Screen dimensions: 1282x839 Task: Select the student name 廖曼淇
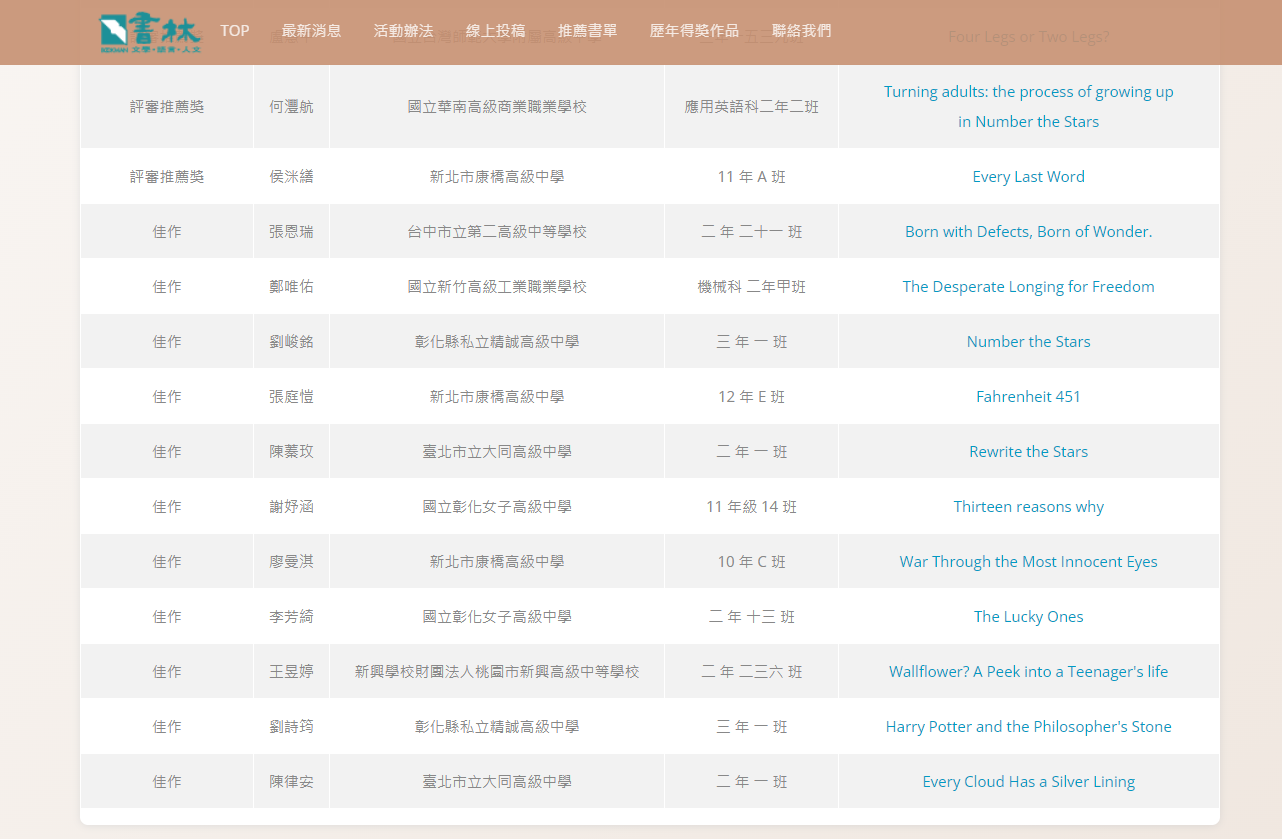coord(291,562)
